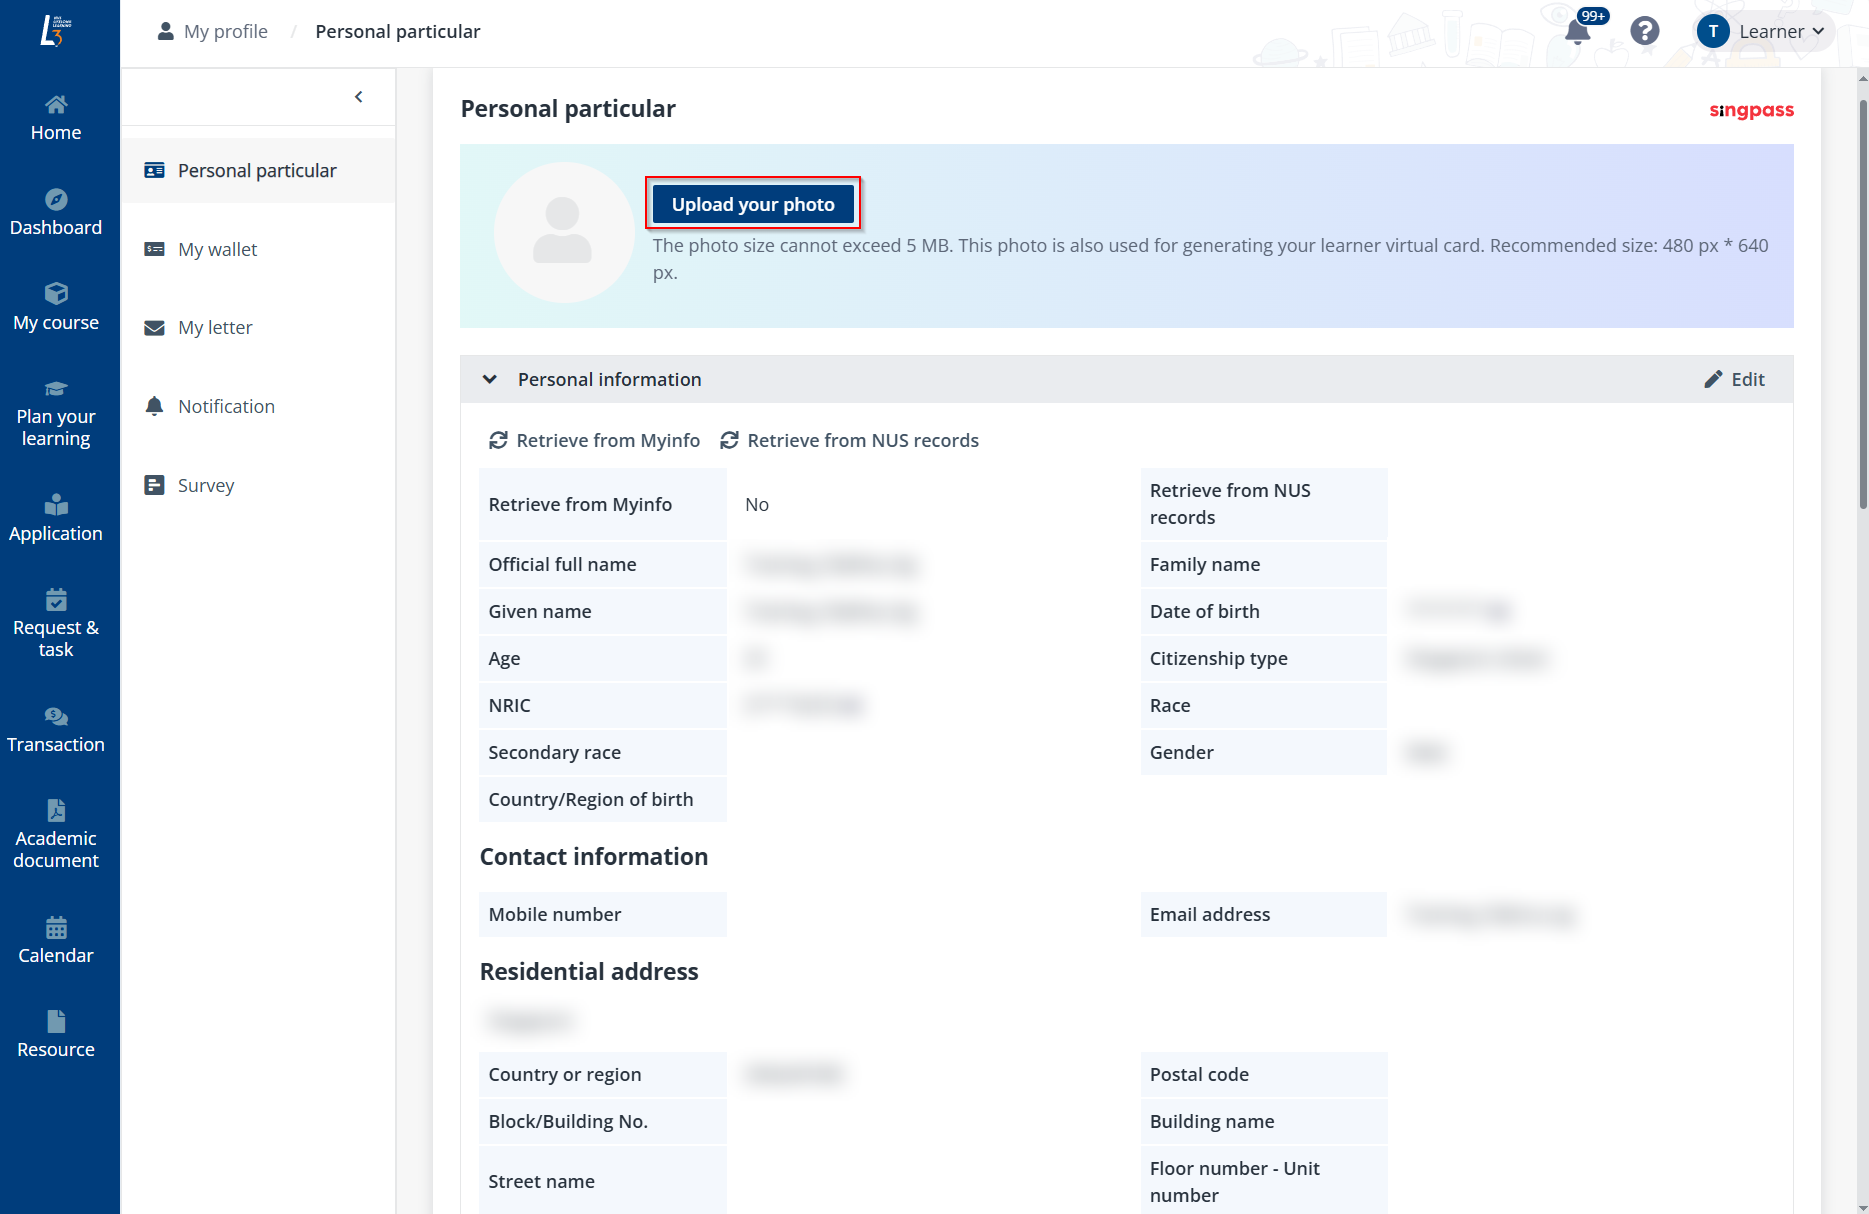Click the 'Residential address' heading
1869x1214 pixels.
(x=589, y=972)
